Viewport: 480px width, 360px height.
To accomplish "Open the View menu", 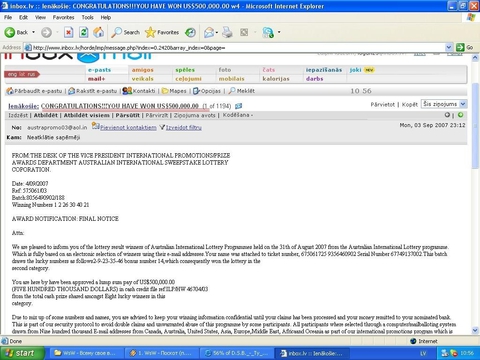I will (x=40, y=17).
